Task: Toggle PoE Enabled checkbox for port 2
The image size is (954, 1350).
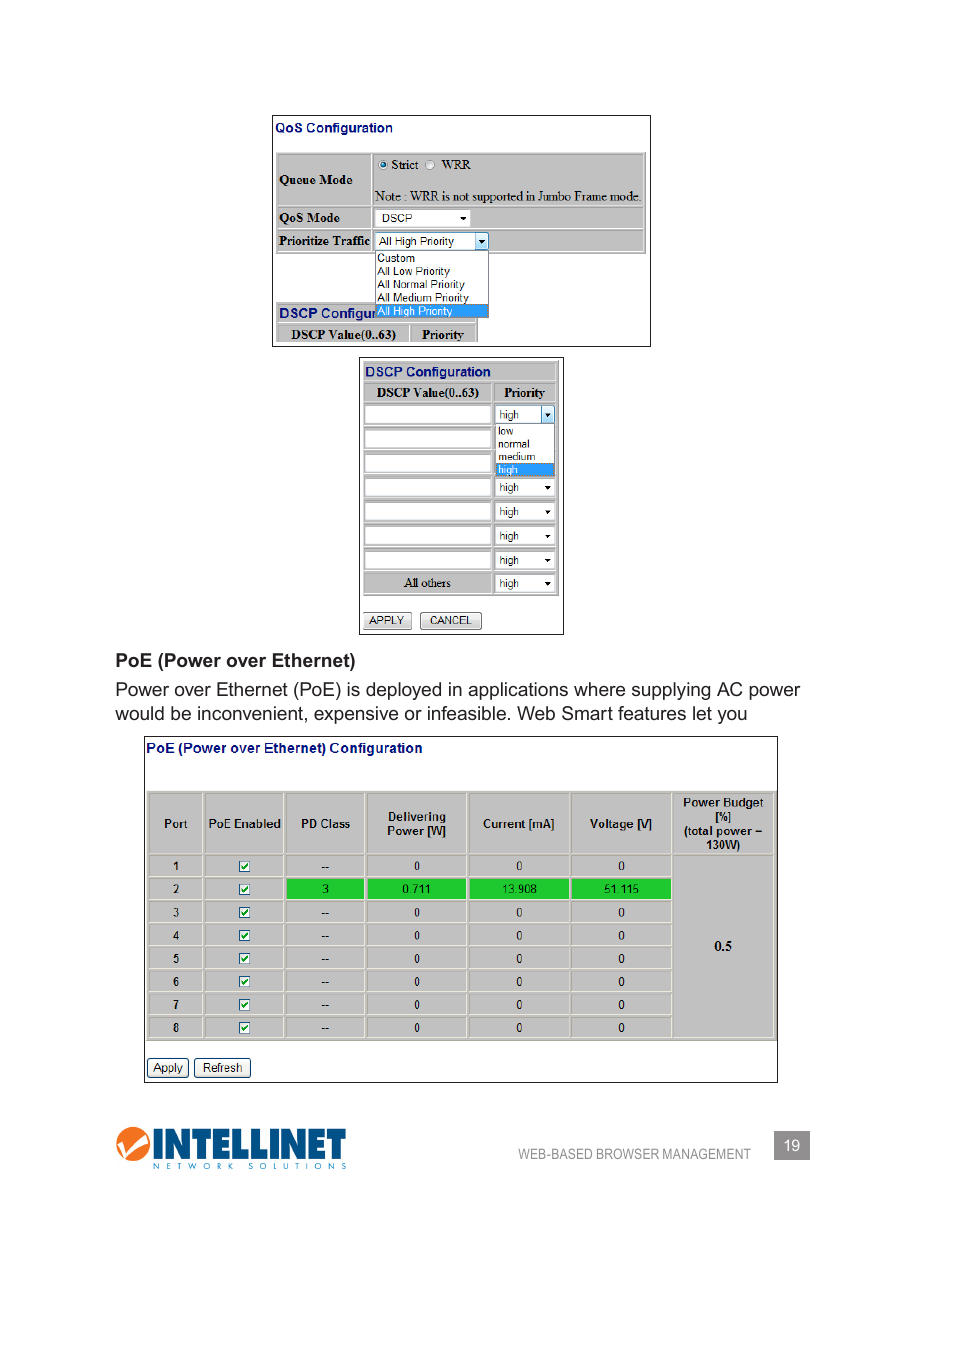Action: (x=244, y=890)
